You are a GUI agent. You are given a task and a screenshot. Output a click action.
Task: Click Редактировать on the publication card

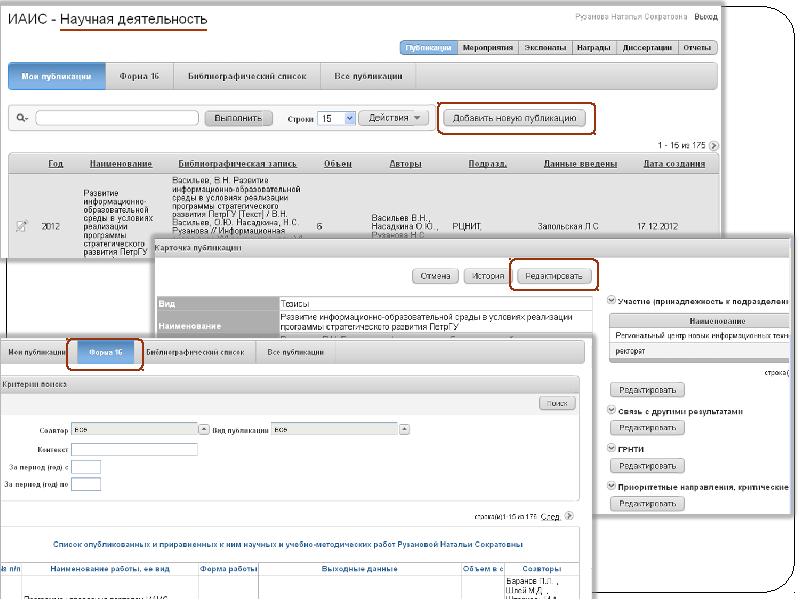[x=556, y=277]
